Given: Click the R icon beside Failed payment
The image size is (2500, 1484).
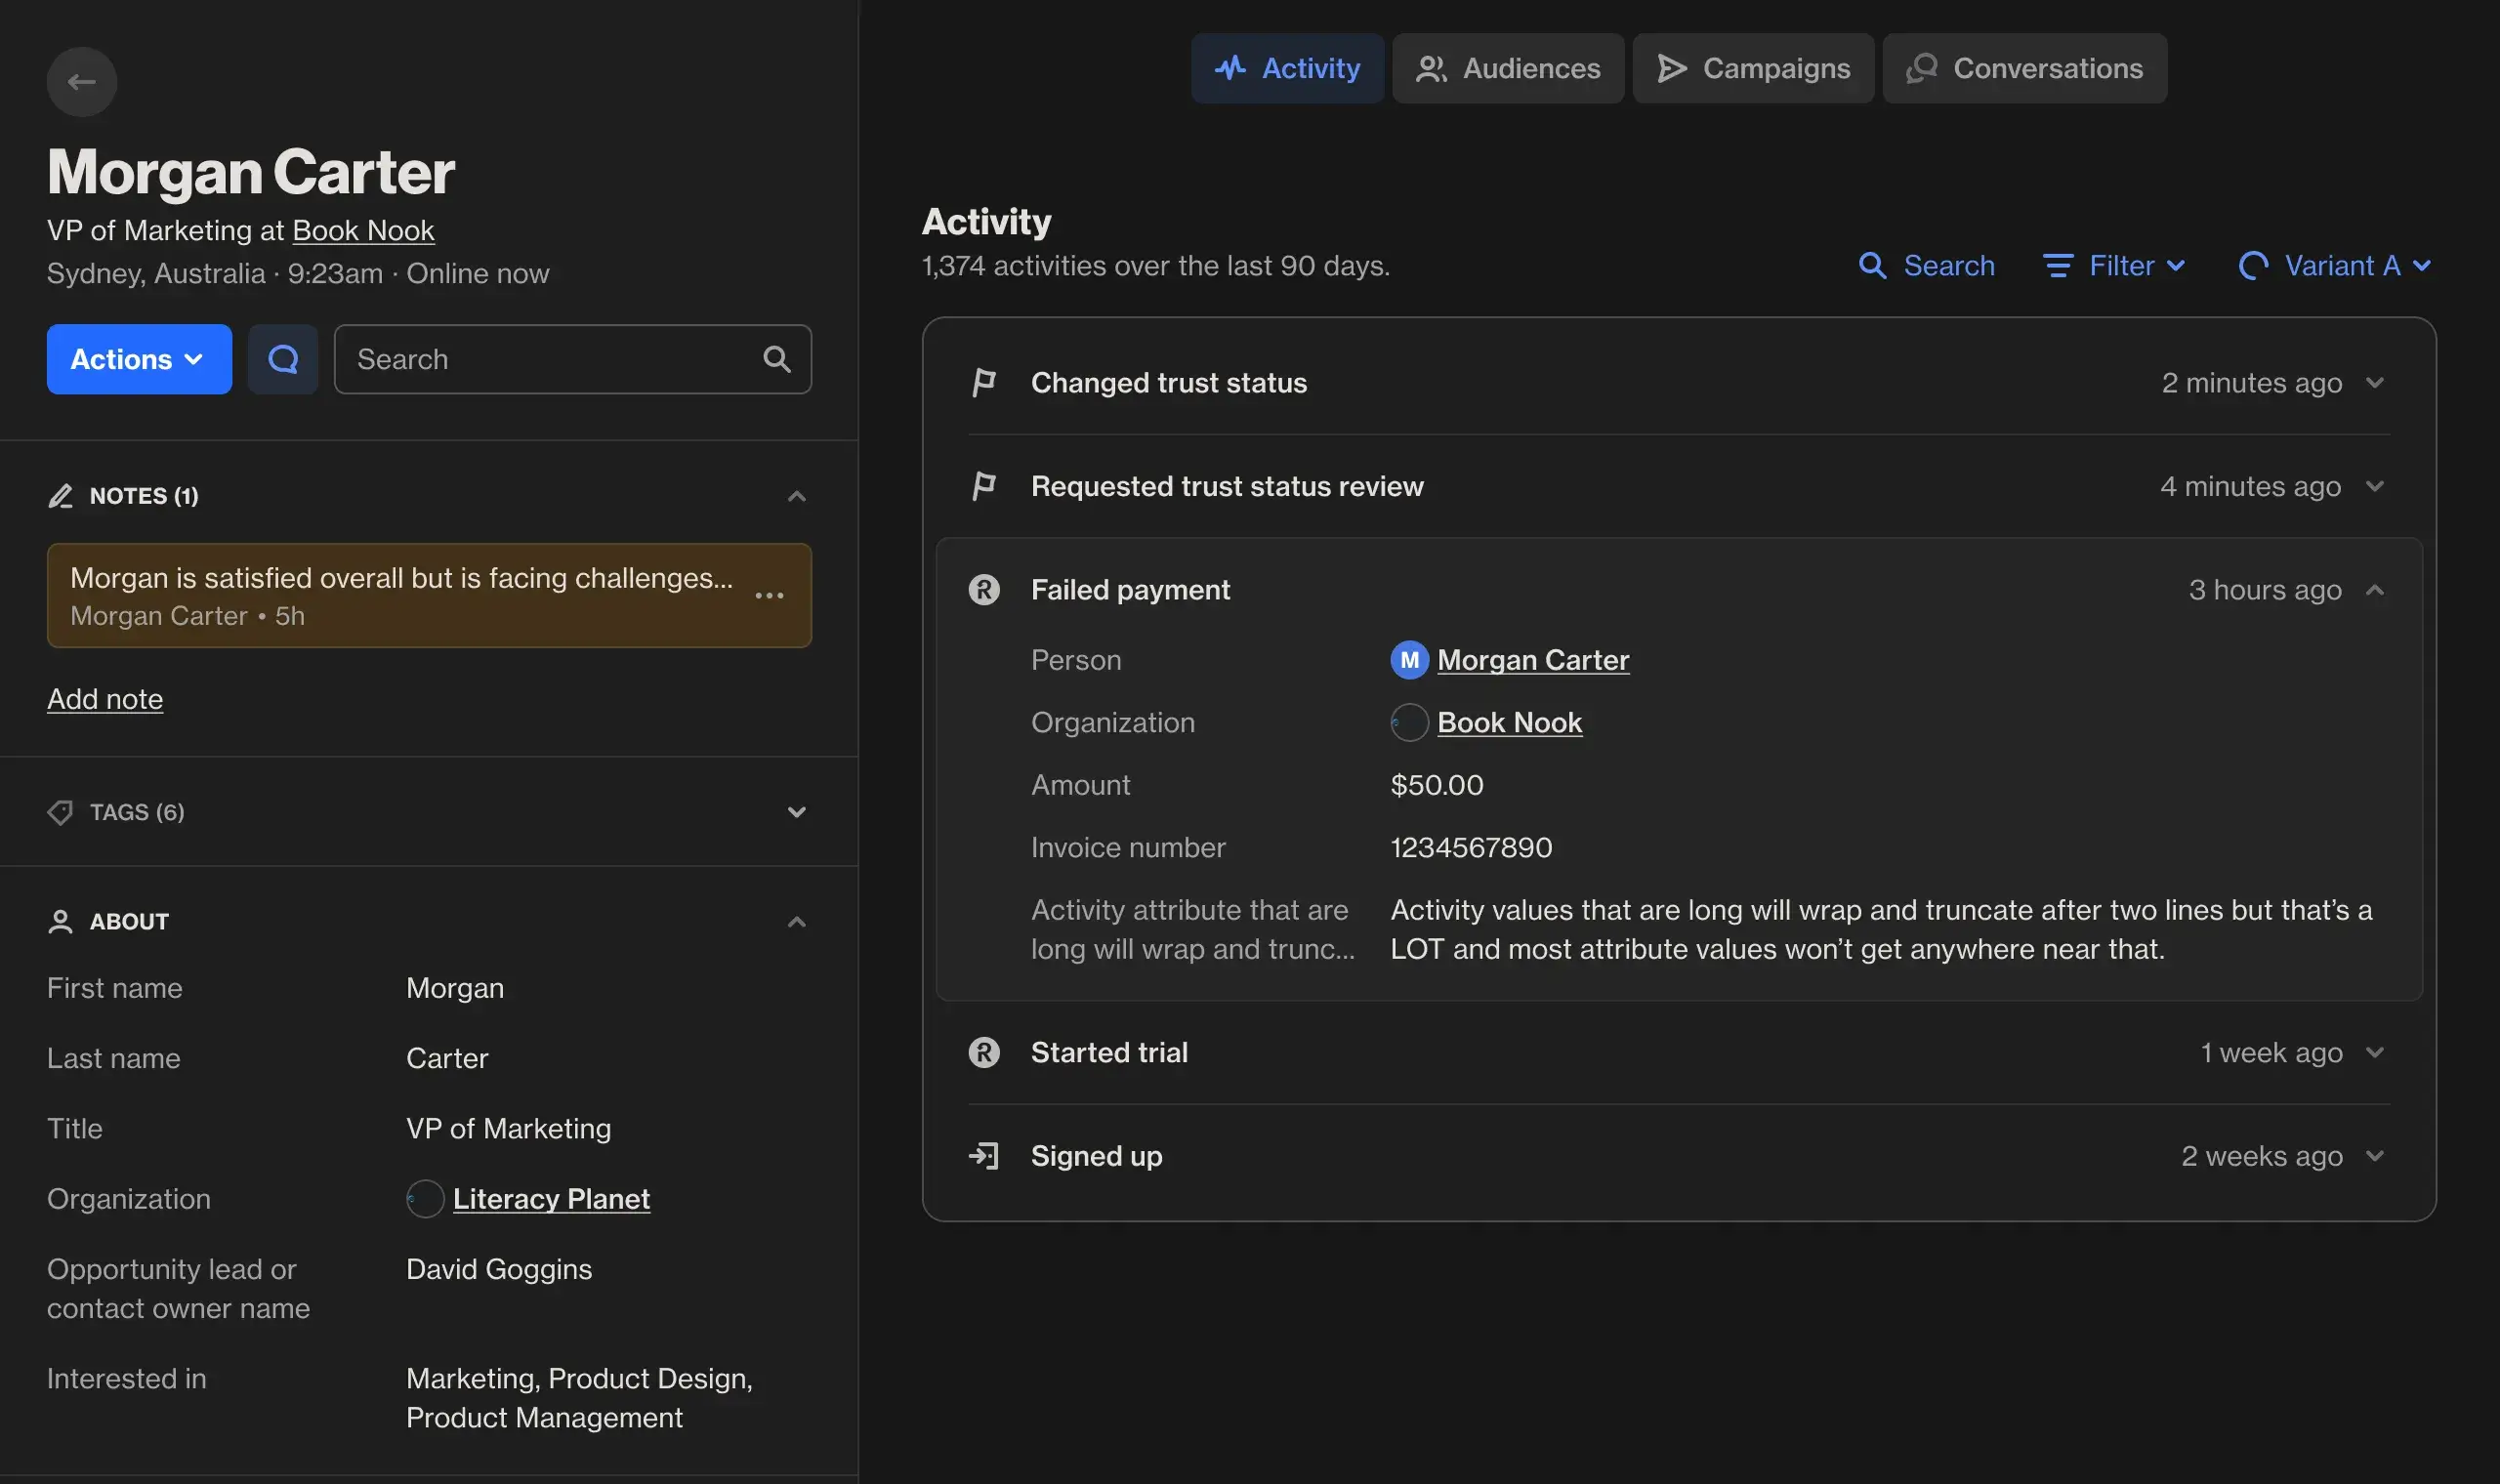Looking at the screenshot, I should (x=984, y=590).
